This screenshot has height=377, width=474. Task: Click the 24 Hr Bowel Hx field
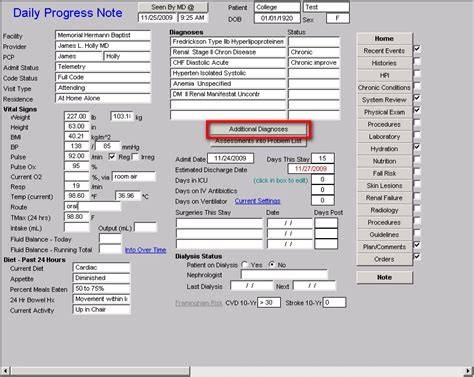tap(101, 299)
